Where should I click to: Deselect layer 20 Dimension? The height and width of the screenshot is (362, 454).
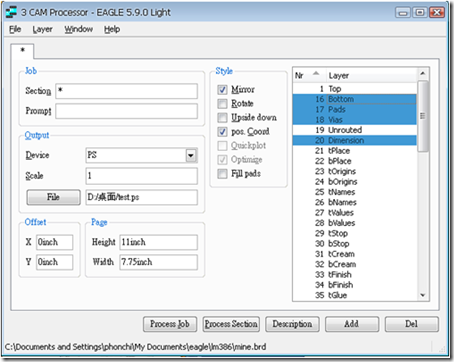point(355,140)
